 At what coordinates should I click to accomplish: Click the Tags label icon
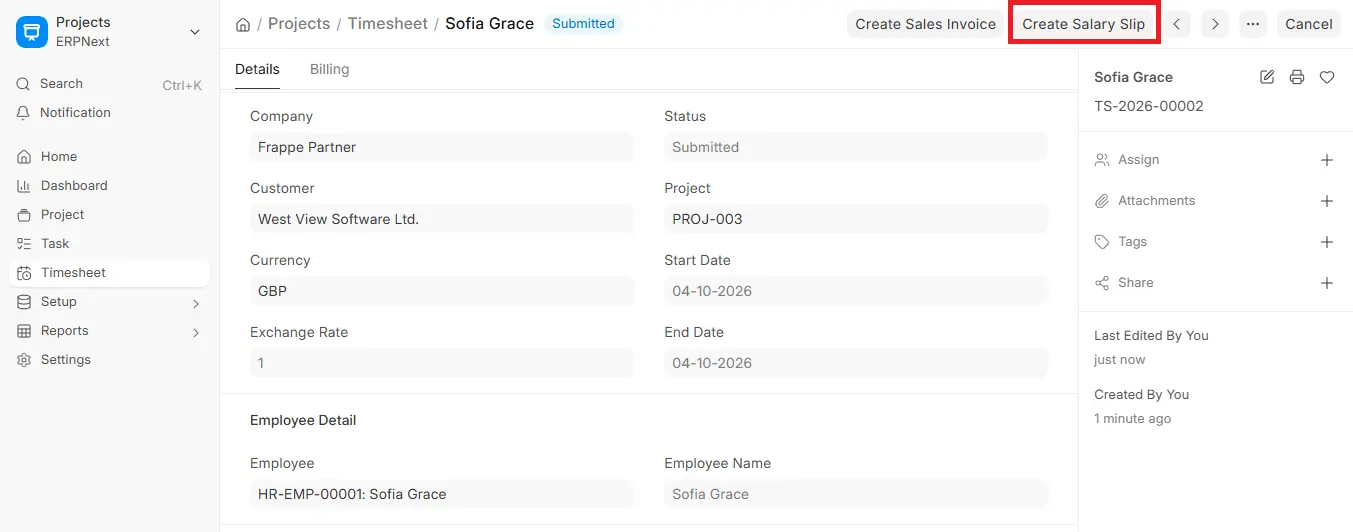[1102, 242]
